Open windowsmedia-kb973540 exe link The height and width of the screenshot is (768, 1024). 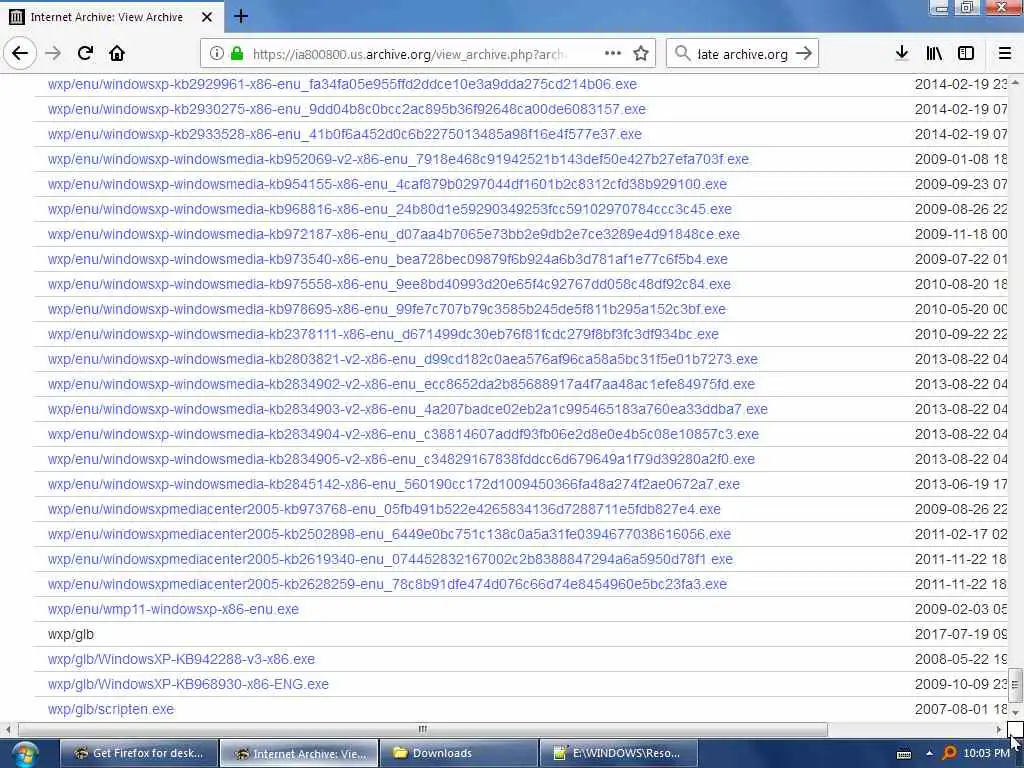388,259
